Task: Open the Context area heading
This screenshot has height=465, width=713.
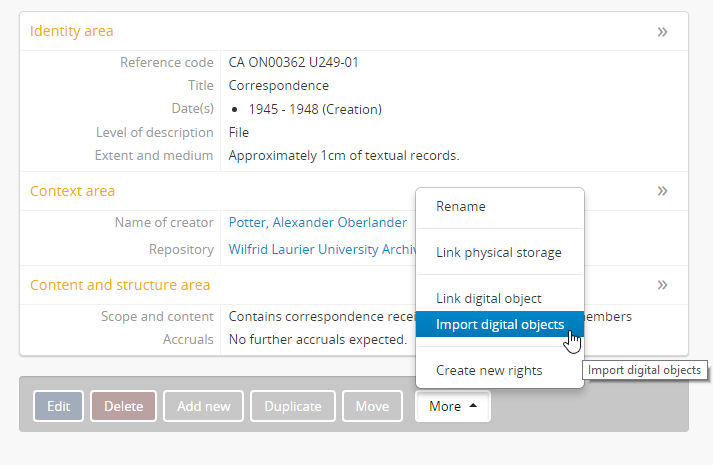Action: click(73, 191)
